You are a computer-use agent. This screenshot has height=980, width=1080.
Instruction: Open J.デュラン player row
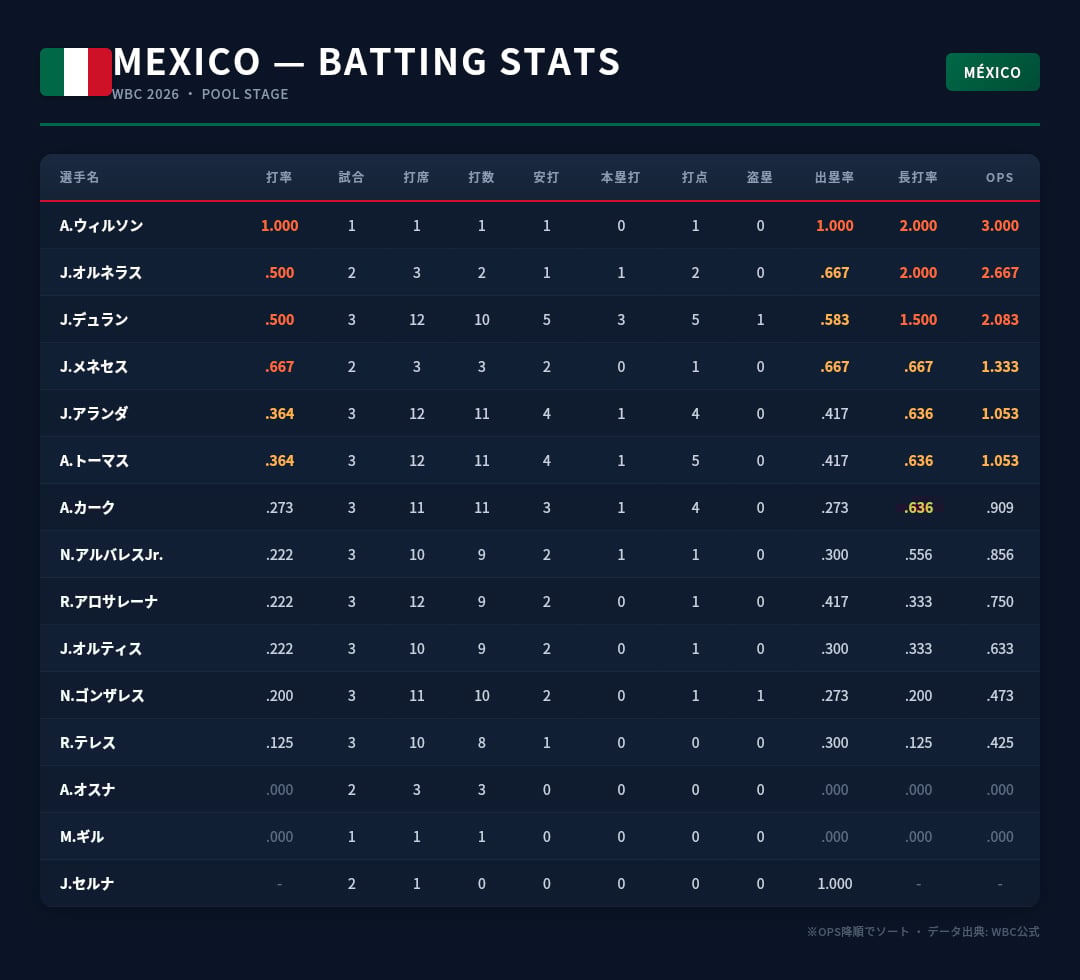click(94, 320)
